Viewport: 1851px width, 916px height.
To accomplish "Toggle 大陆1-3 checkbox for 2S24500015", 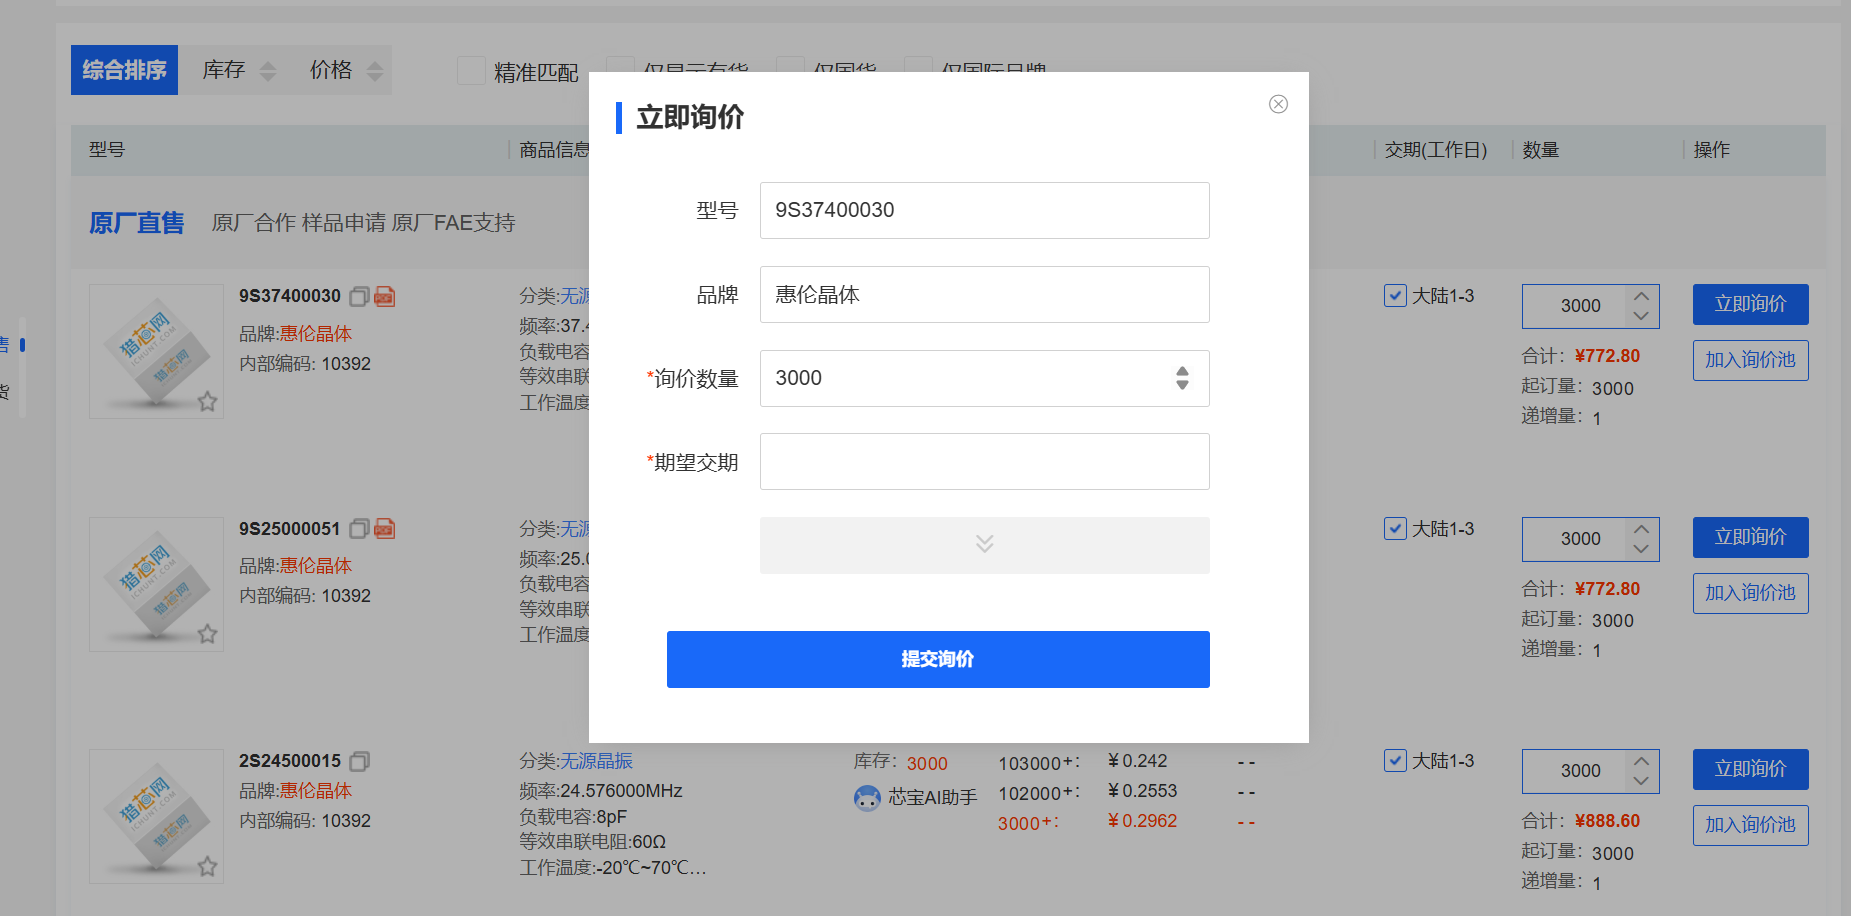I will click(x=1395, y=760).
